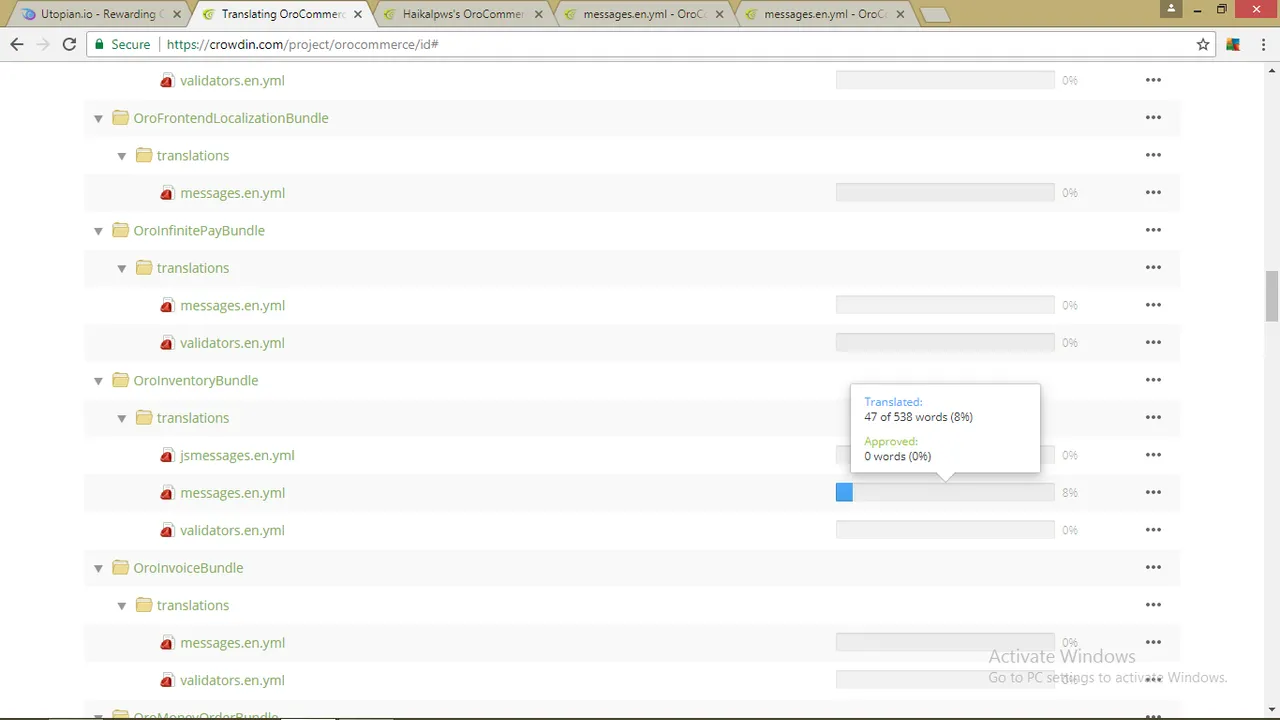This screenshot has width=1280, height=720.
Task: Click the OroInvoiceBundle folder icon
Action: click(x=120, y=568)
